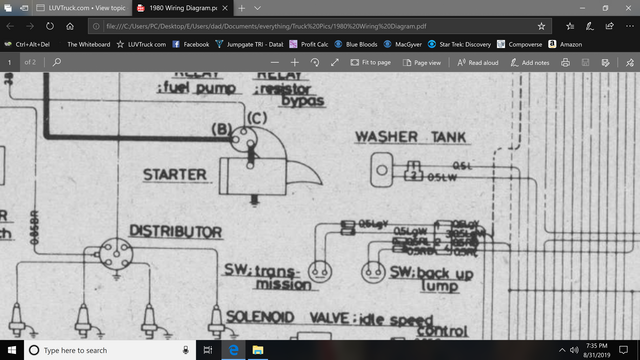Open the Amazon bookmark
The height and width of the screenshot is (360, 640).
pos(565,44)
